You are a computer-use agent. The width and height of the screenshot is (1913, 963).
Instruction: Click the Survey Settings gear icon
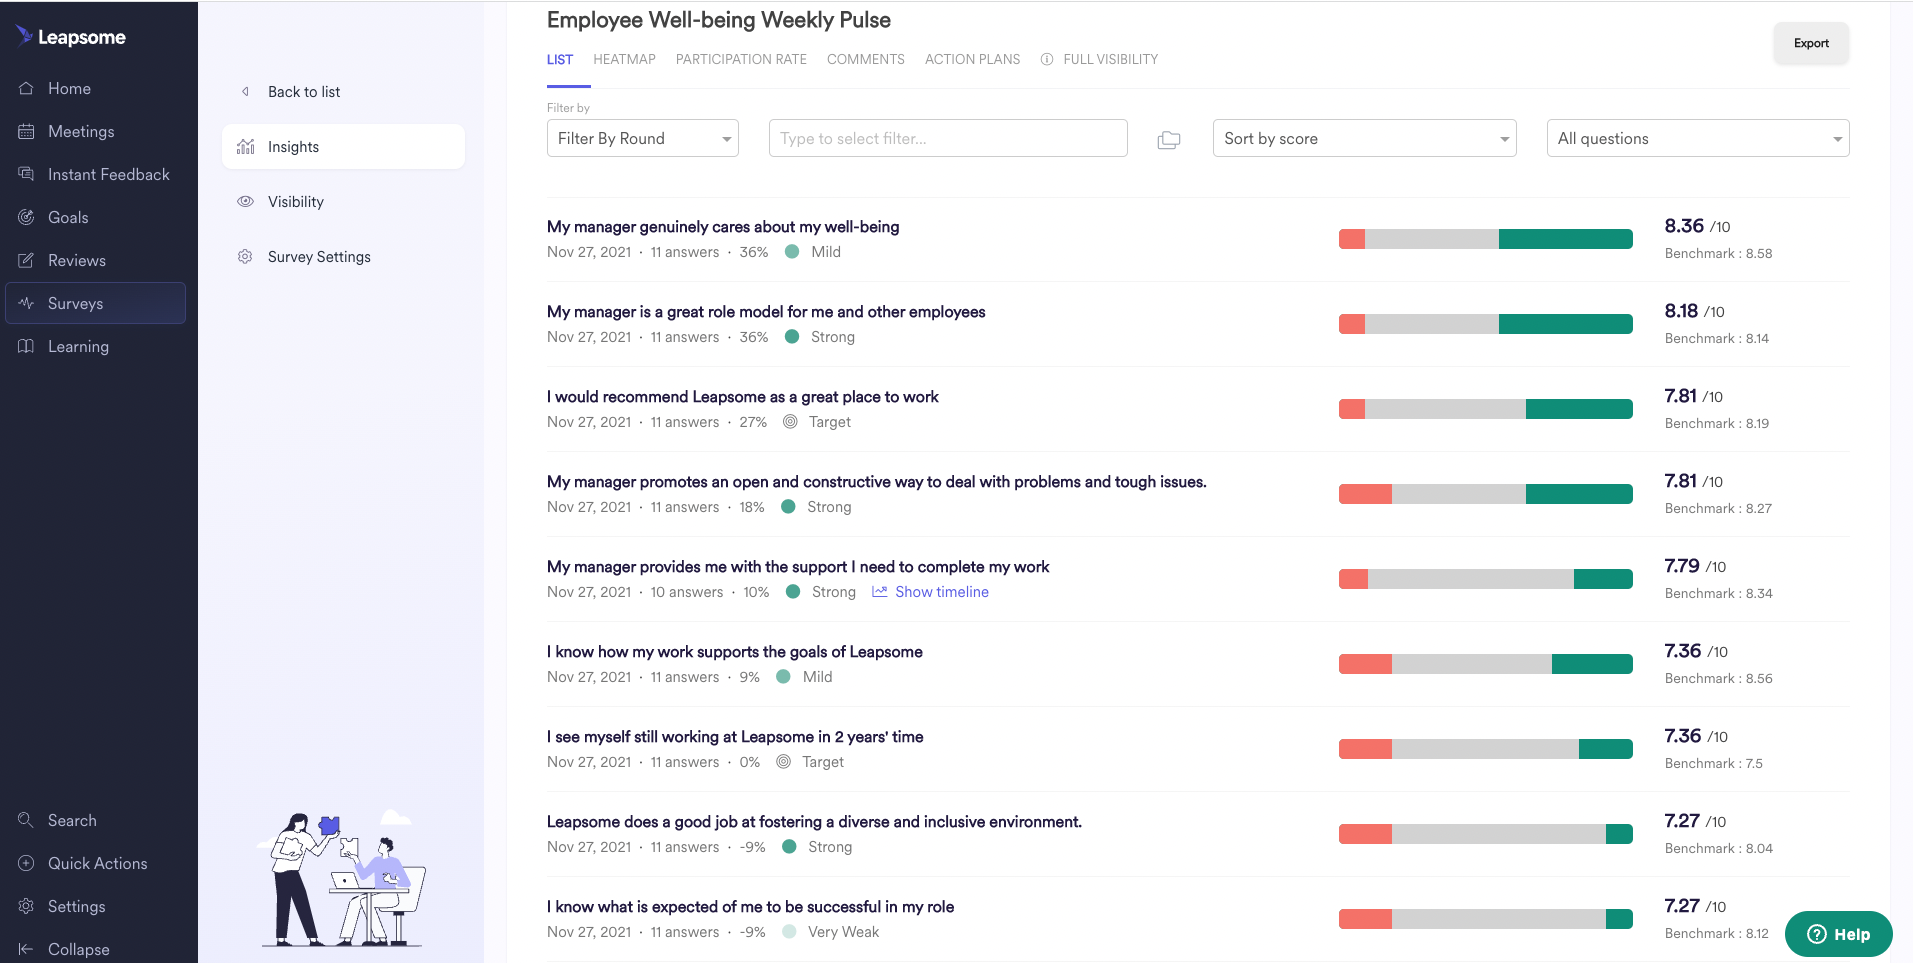[x=245, y=257]
